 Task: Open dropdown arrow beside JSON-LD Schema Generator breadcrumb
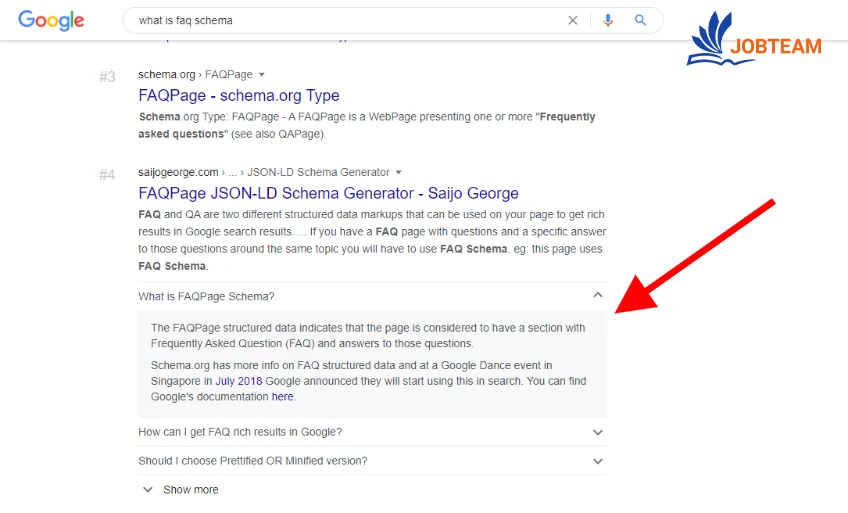tap(398, 173)
